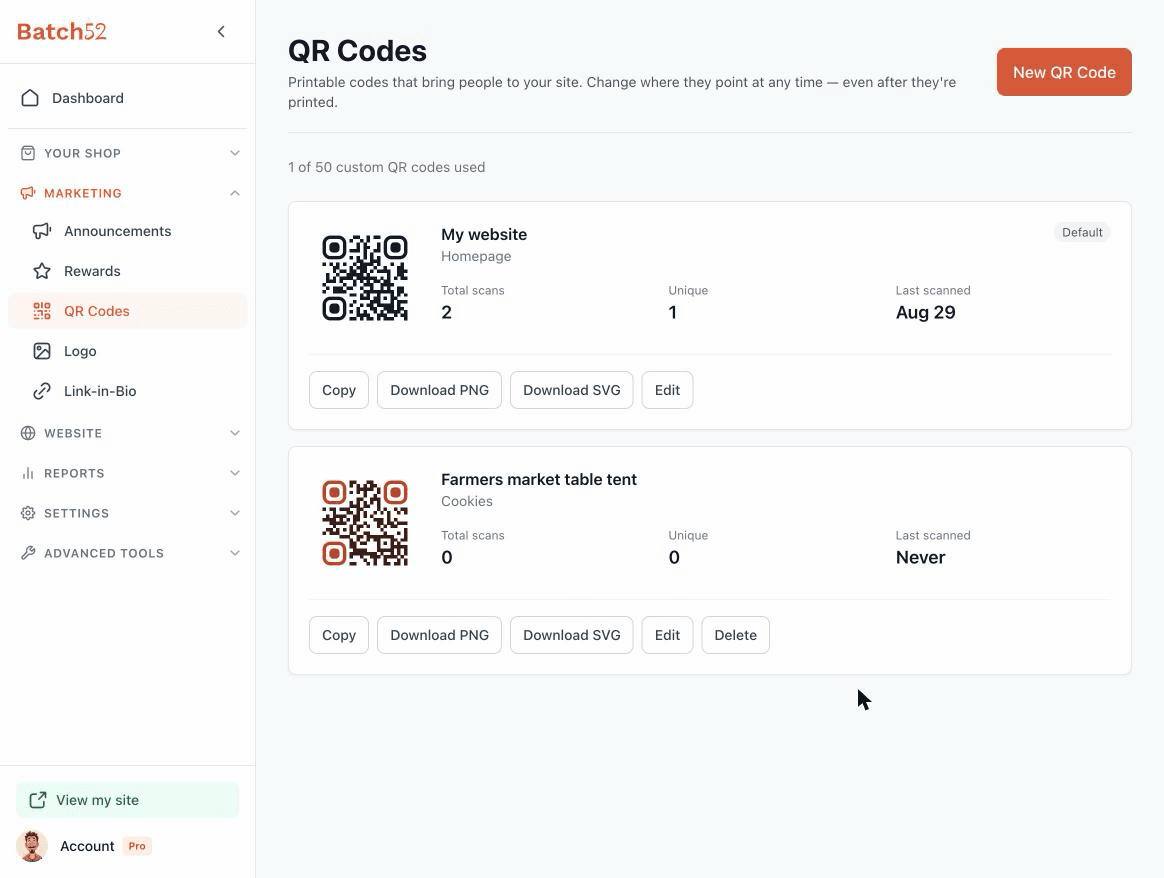Click the QR Codes sidebar icon
The width and height of the screenshot is (1164, 878).
pyautogui.click(x=42, y=311)
